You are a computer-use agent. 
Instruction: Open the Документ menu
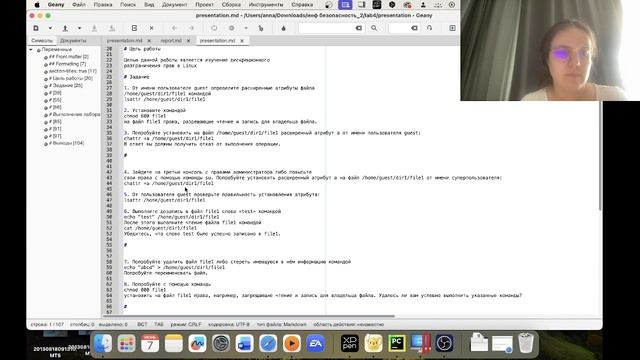(x=175, y=5)
